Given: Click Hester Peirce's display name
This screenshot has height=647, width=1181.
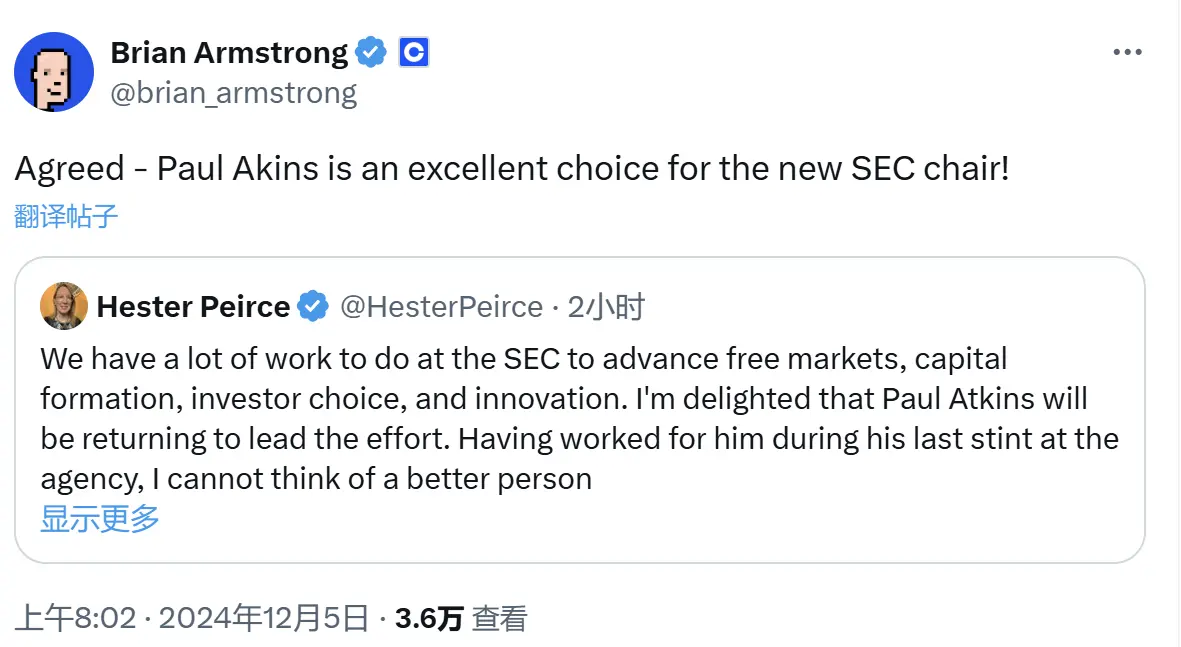Looking at the screenshot, I should [193, 307].
